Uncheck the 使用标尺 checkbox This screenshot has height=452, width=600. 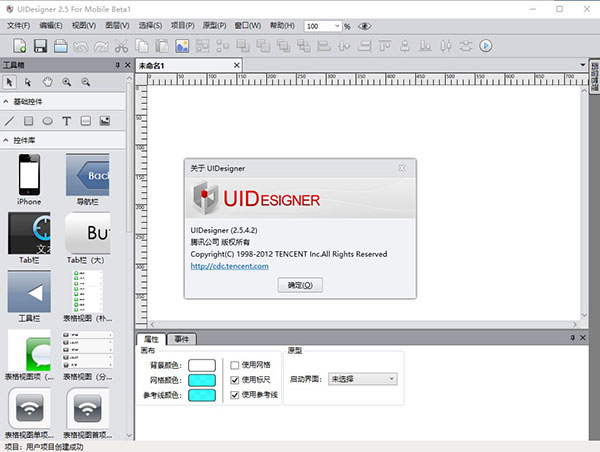(235, 380)
